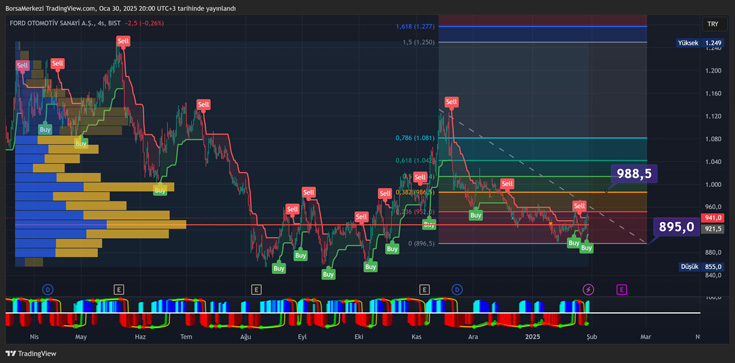Click the Yüksek 1.249 high label
The height and width of the screenshot is (363, 735).
click(699, 43)
